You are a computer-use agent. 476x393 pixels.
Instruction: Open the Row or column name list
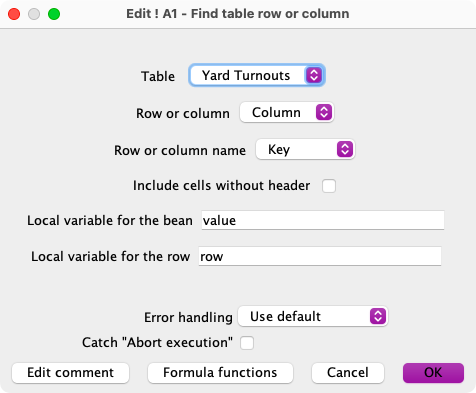click(305, 149)
